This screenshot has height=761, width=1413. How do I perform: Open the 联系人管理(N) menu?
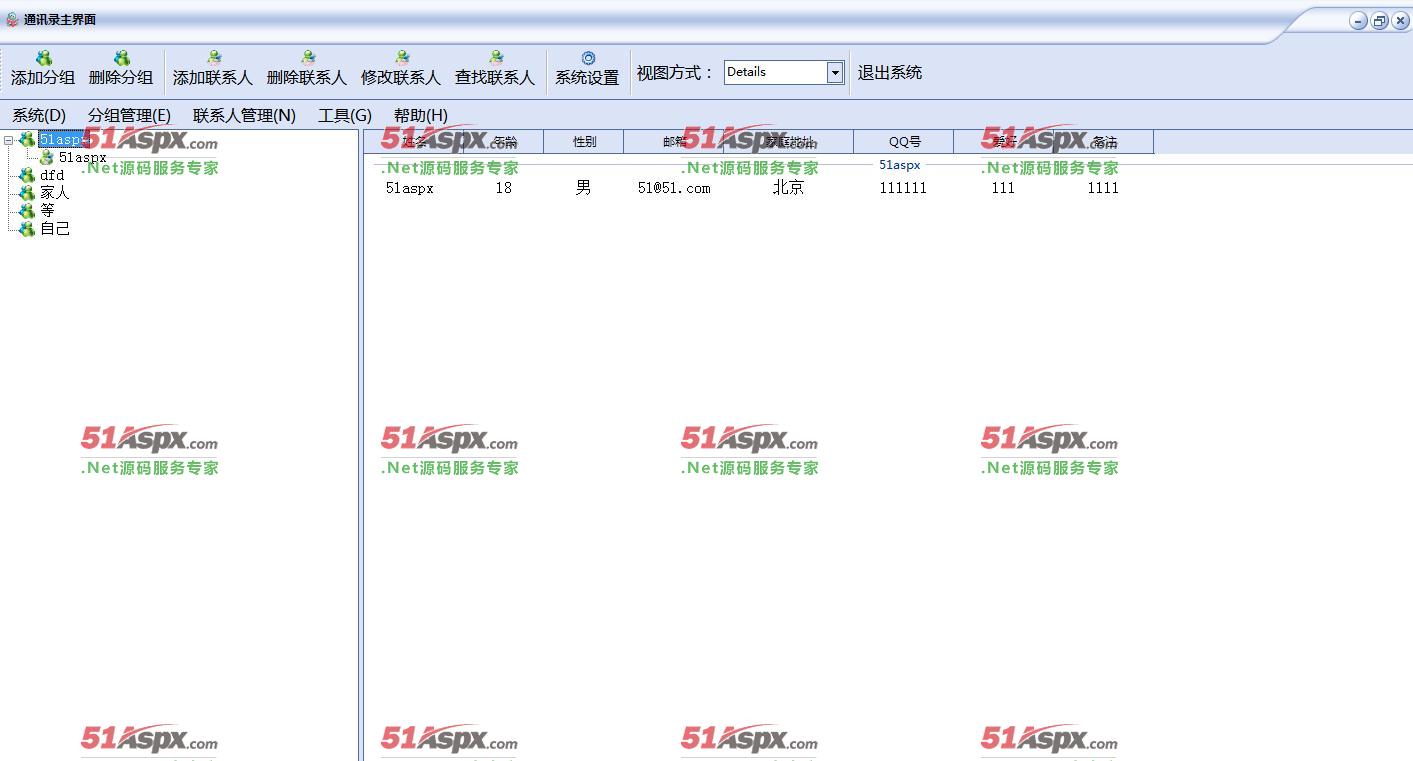244,115
